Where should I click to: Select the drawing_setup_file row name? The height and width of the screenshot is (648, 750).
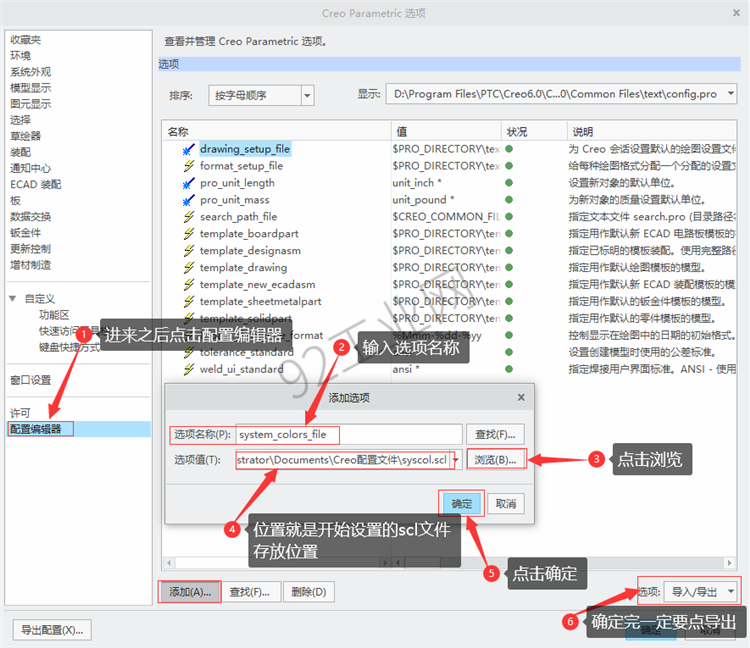pos(245,149)
